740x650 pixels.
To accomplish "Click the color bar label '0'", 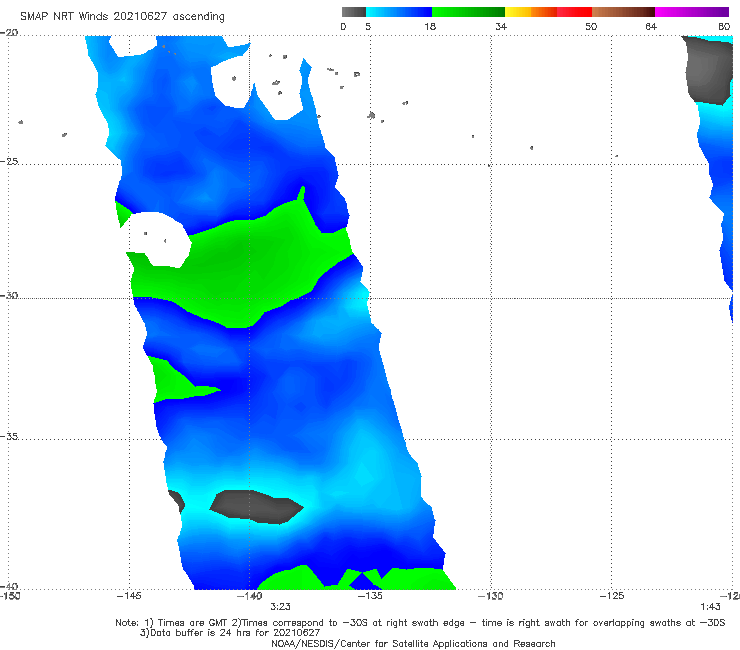I will (343, 26).
